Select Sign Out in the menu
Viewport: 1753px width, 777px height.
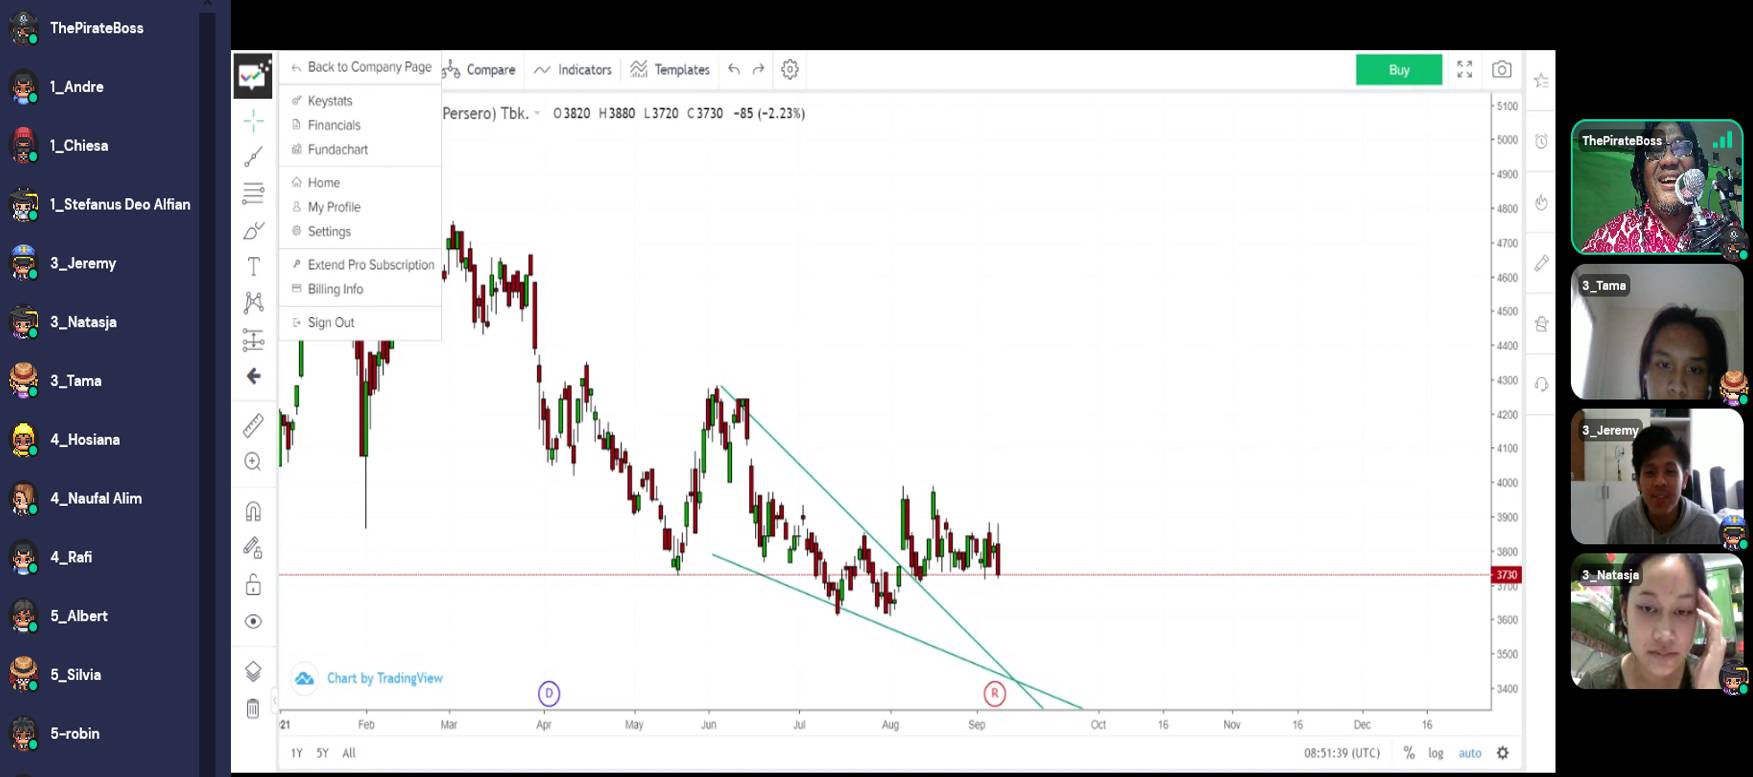pos(331,323)
